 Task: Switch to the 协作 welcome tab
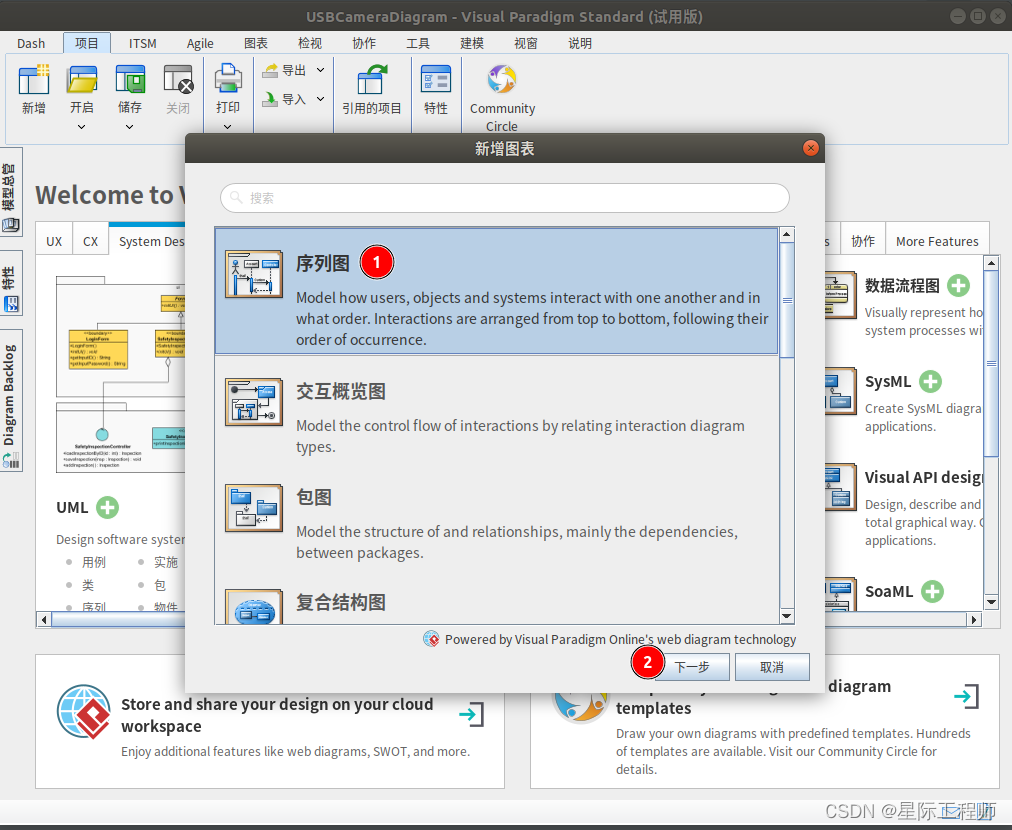pos(863,241)
